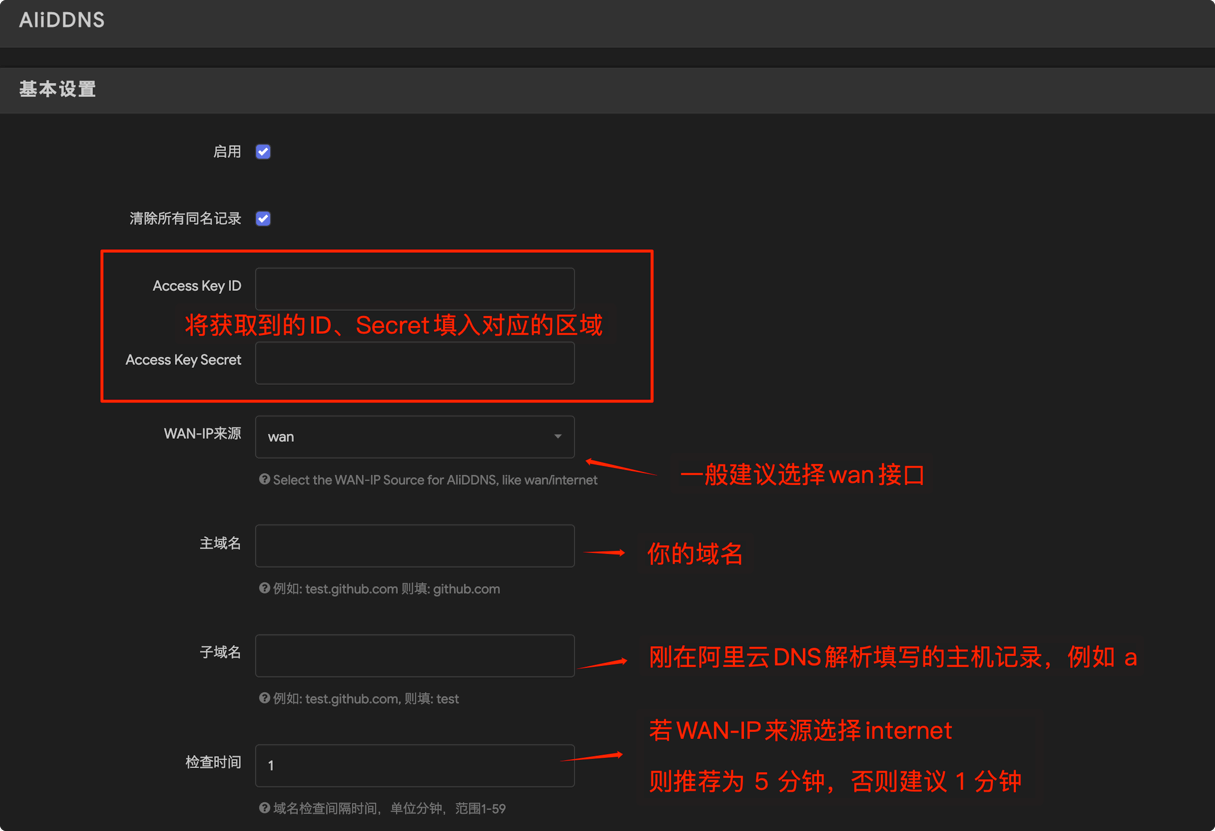Click the 启用 label text
This screenshot has height=831, width=1215.
227,152
